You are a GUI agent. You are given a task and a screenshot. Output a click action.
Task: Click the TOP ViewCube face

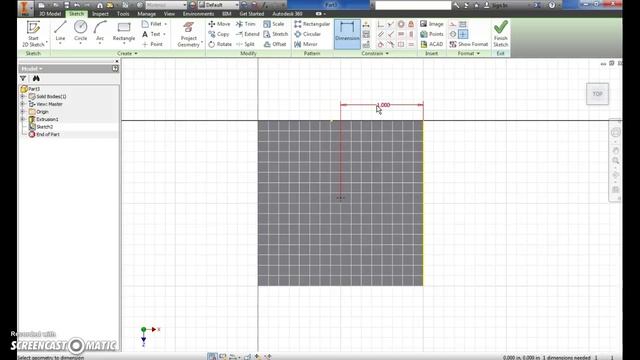click(x=598, y=94)
